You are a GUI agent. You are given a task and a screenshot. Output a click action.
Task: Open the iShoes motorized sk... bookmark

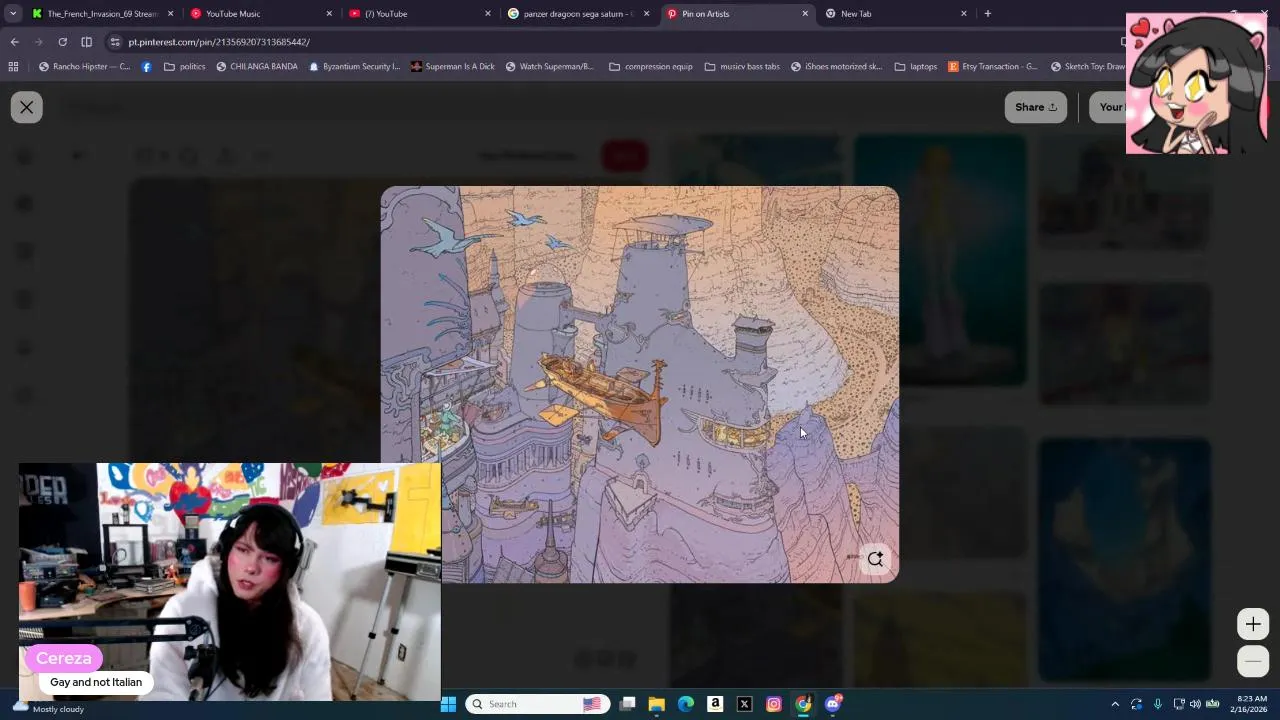pos(836,67)
